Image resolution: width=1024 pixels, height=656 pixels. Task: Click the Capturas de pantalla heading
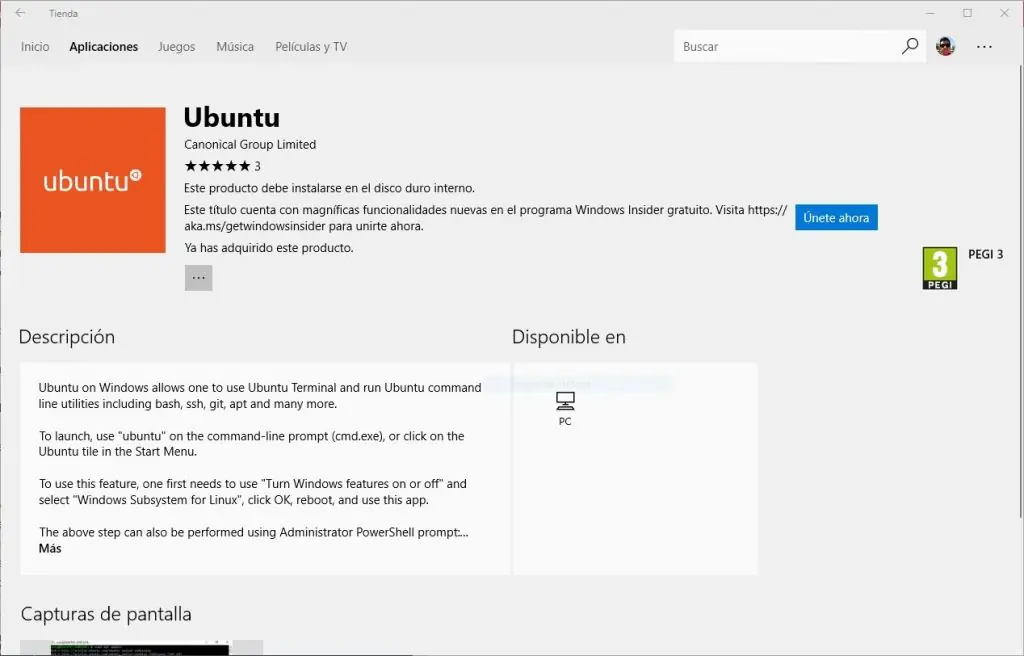(106, 614)
